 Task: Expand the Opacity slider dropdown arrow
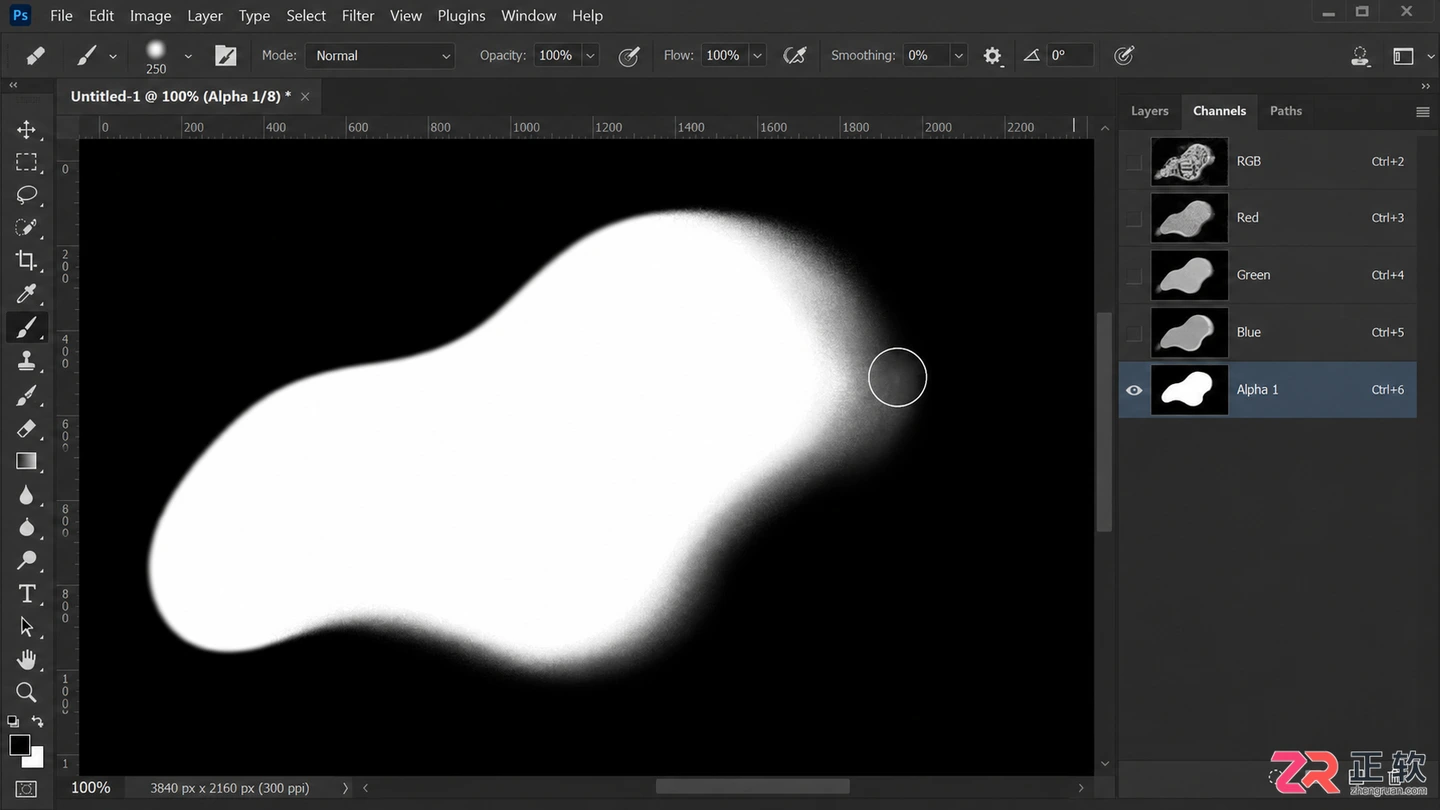[590, 56]
